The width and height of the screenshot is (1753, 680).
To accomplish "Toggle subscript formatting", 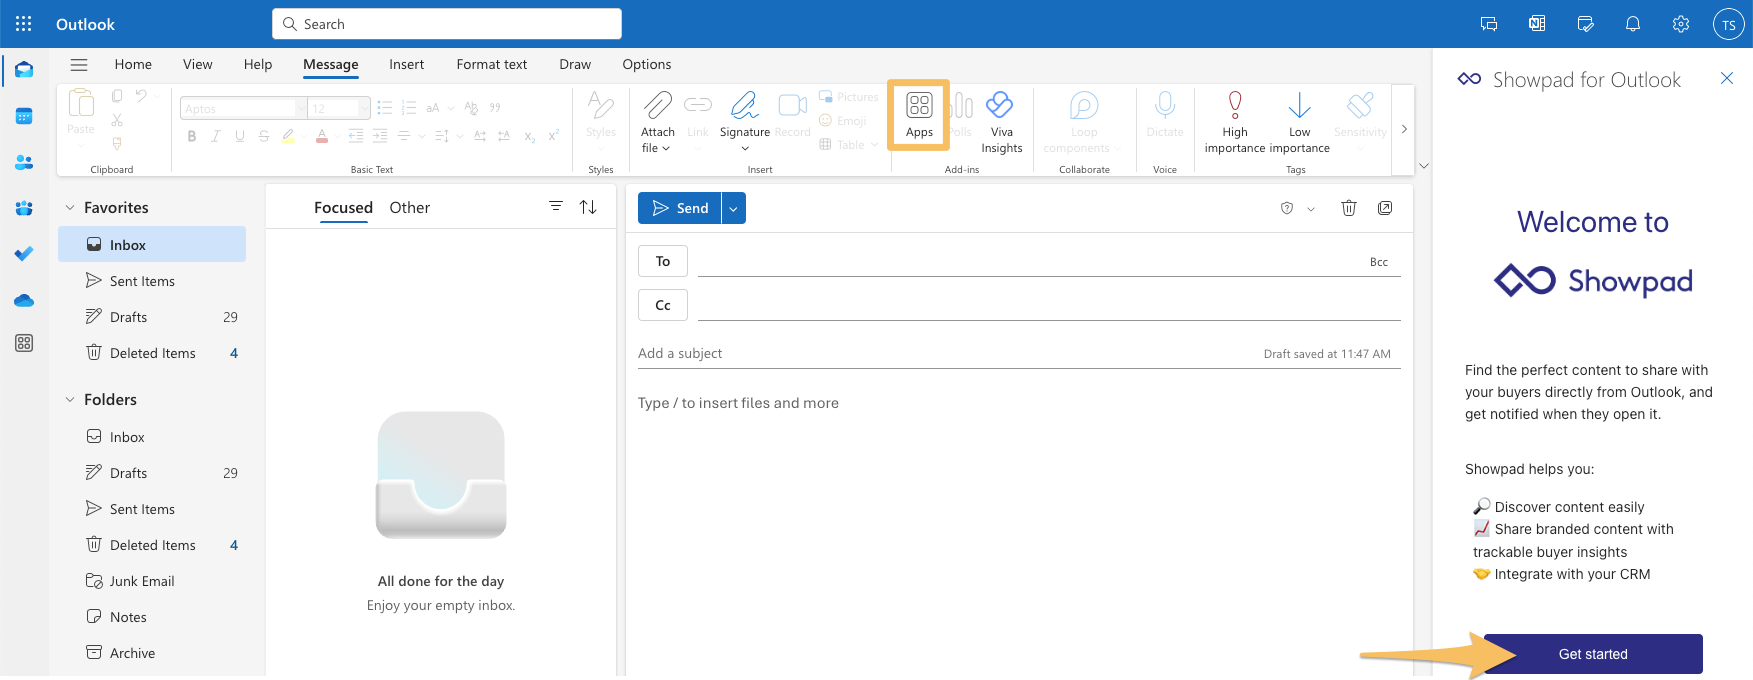I will 530,136.
